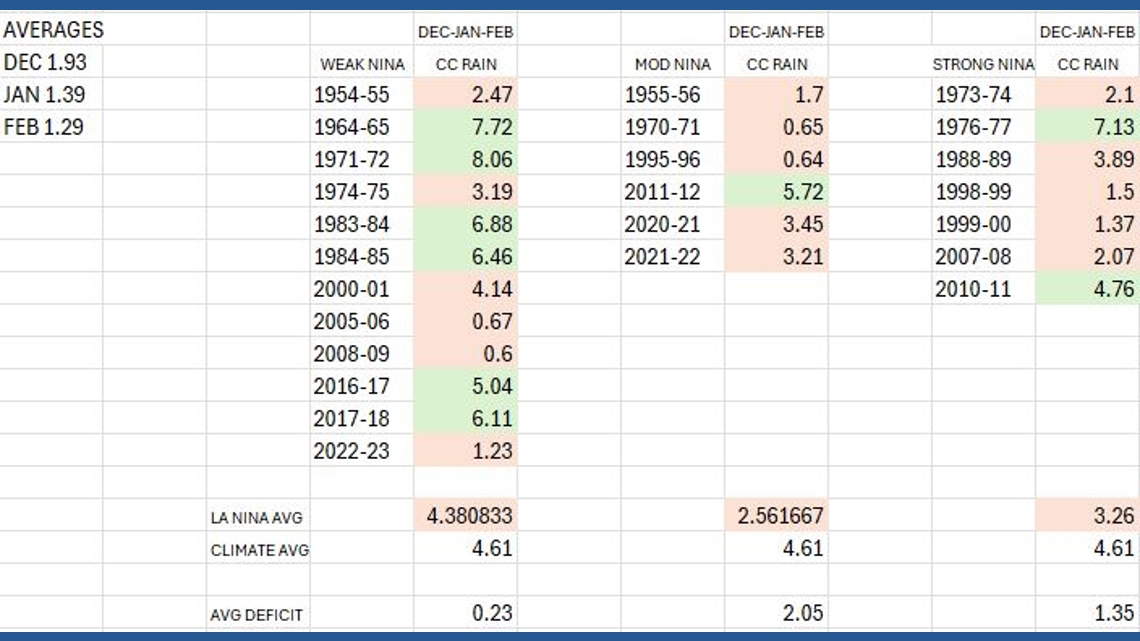
Task: Select the 2.05 average deficit cell
Action: click(x=776, y=613)
